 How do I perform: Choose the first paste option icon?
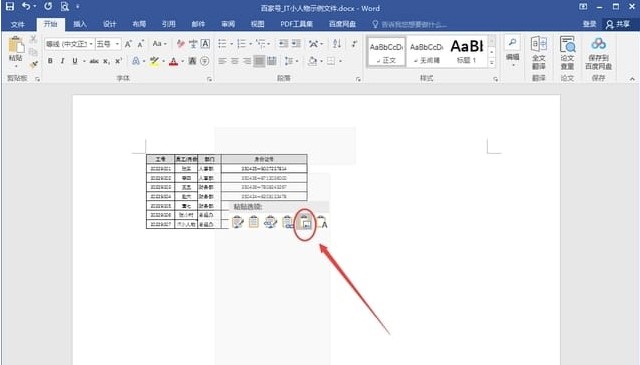coord(238,222)
